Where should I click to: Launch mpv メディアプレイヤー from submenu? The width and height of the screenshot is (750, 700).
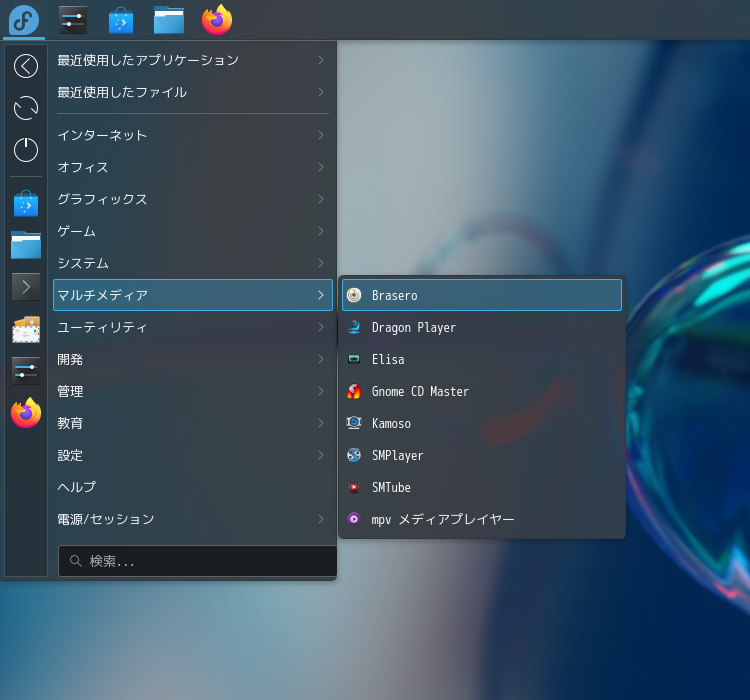click(x=482, y=519)
